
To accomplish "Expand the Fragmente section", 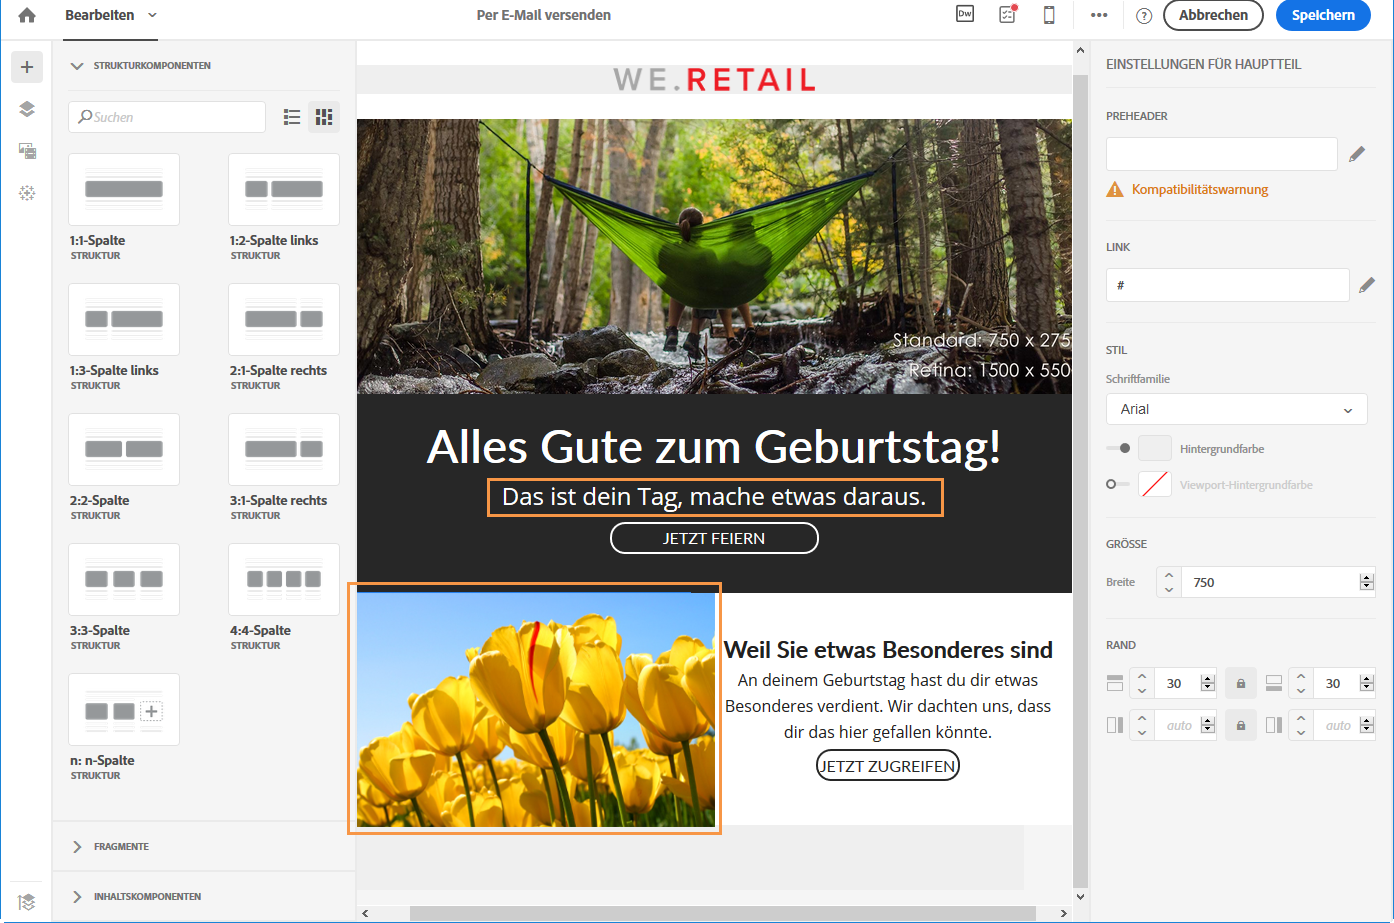I will tap(120, 847).
